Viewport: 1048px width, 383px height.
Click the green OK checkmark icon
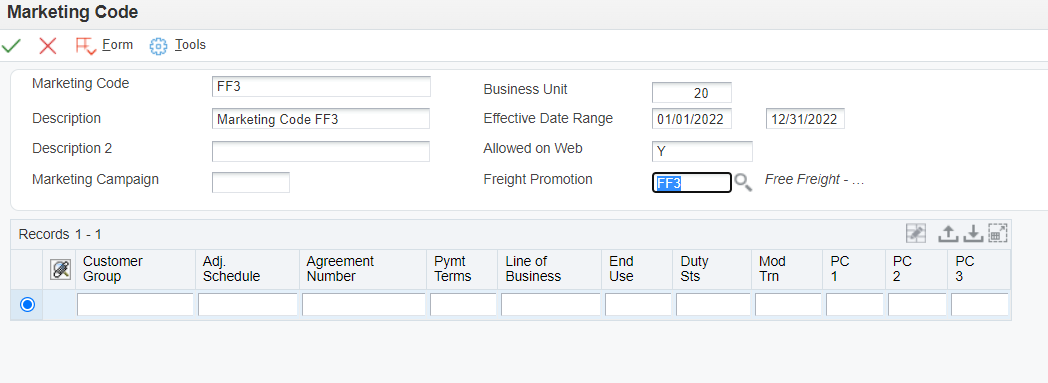pos(11,45)
